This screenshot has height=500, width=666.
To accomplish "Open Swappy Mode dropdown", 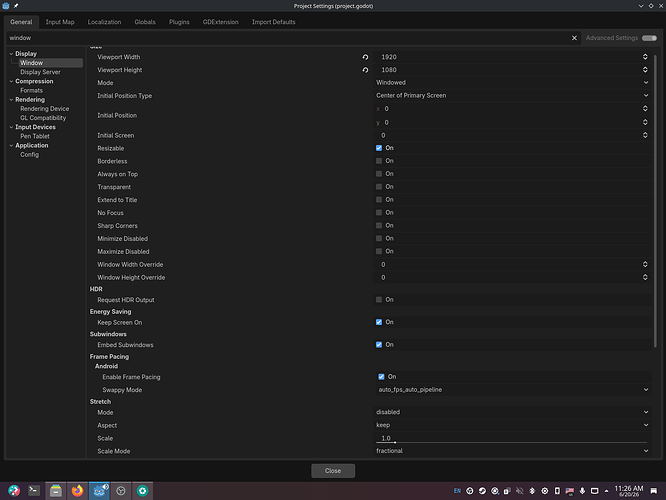I will click(513, 390).
